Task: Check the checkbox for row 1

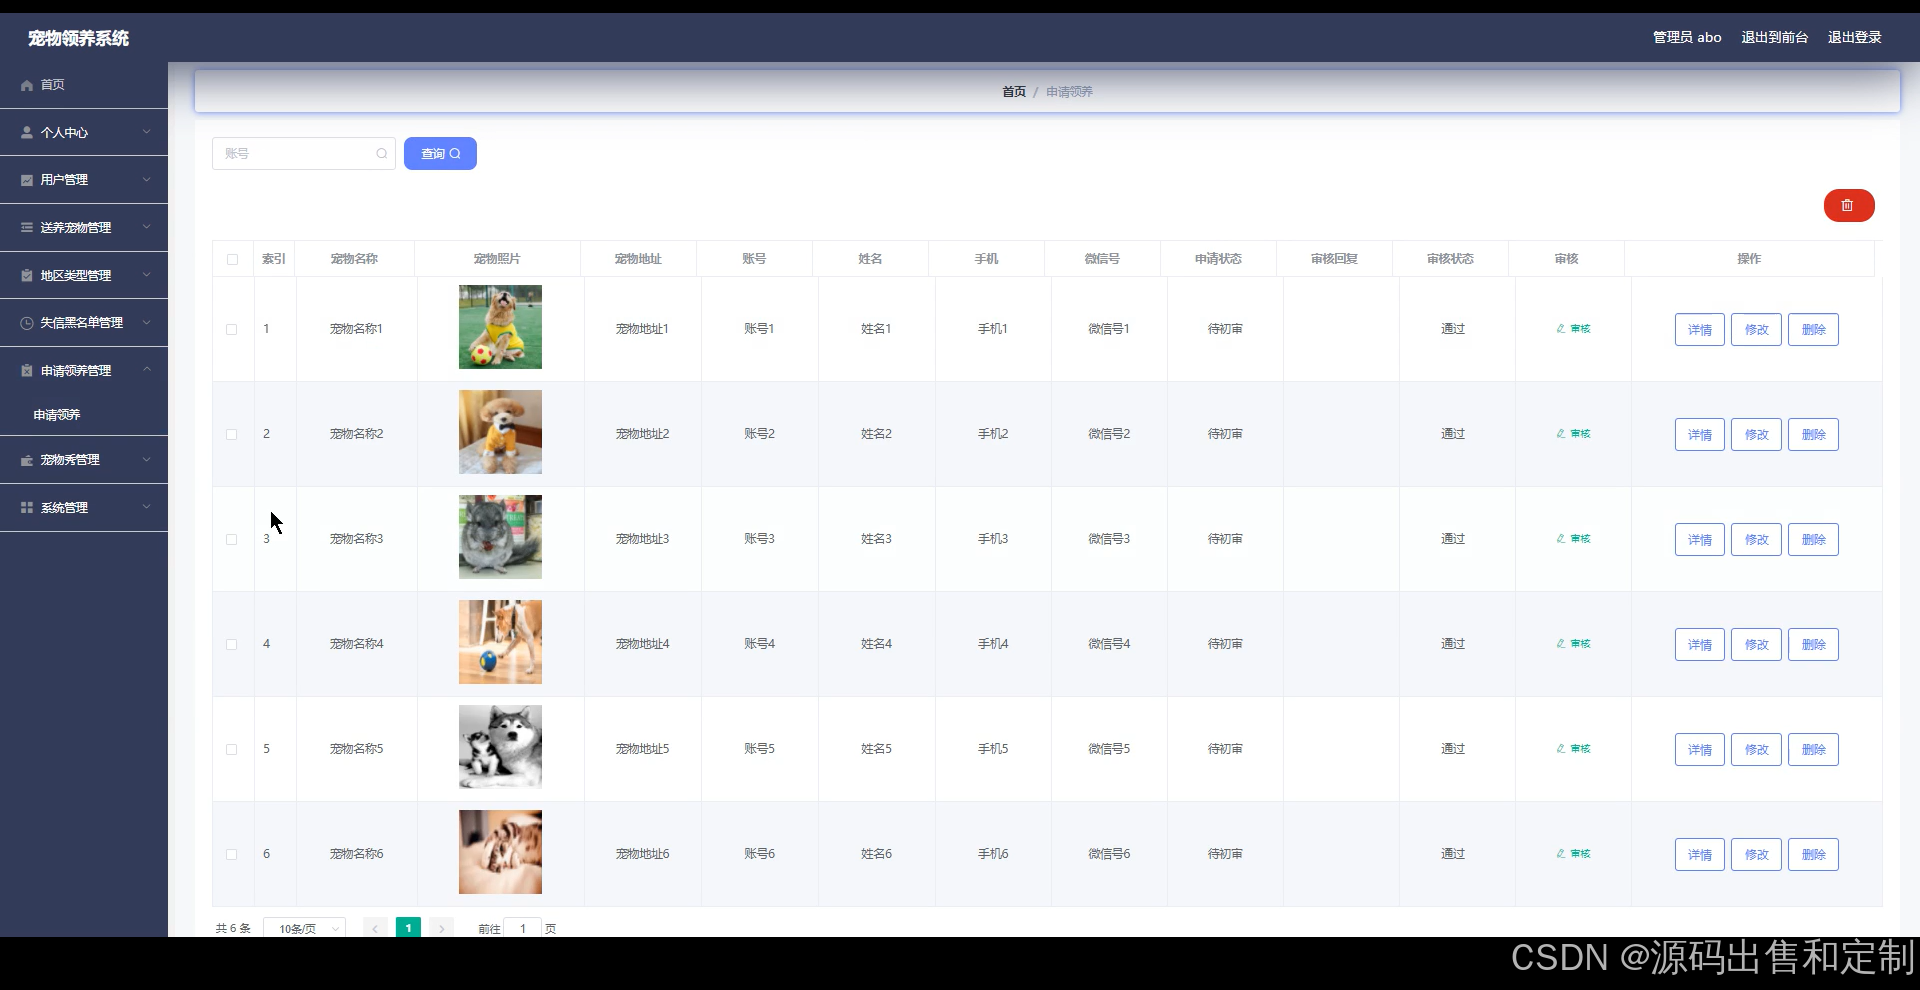Action: 231,329
